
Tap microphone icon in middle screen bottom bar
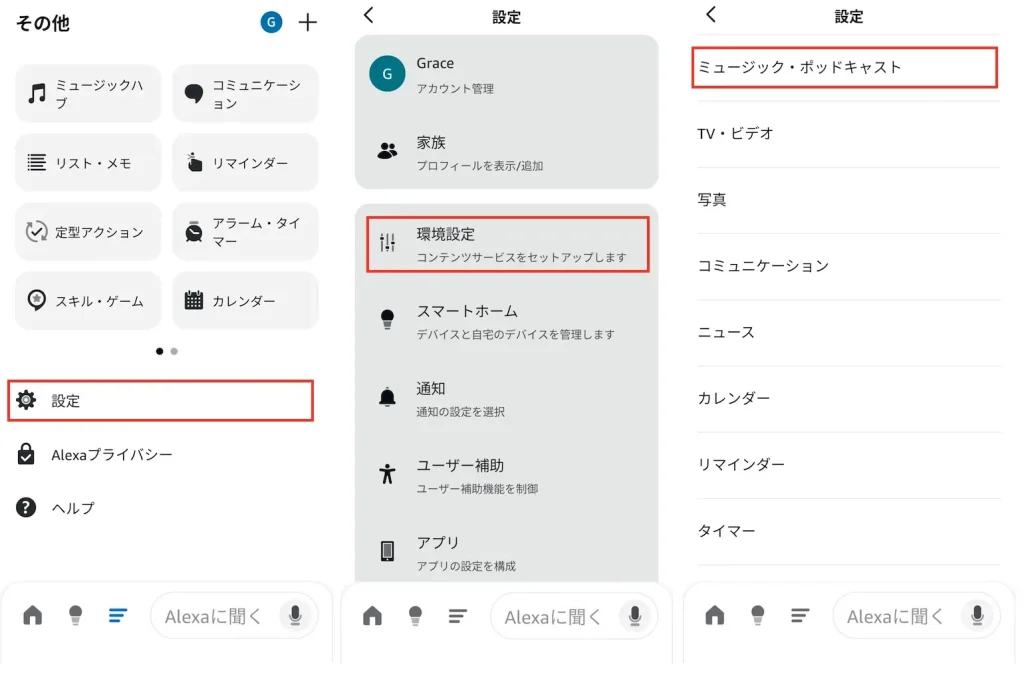click(635, 616)
